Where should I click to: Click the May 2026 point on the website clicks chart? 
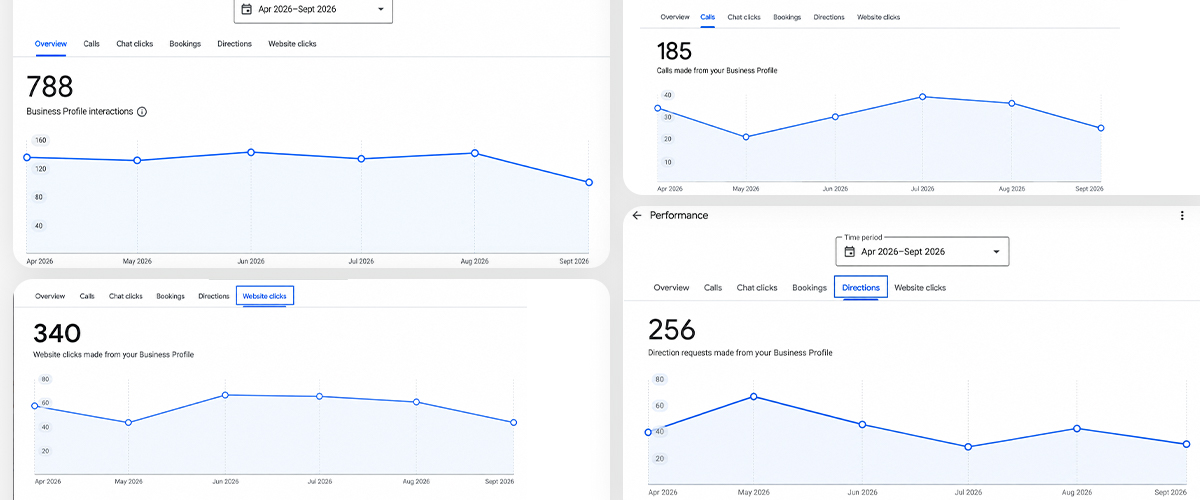coord(129,422)
